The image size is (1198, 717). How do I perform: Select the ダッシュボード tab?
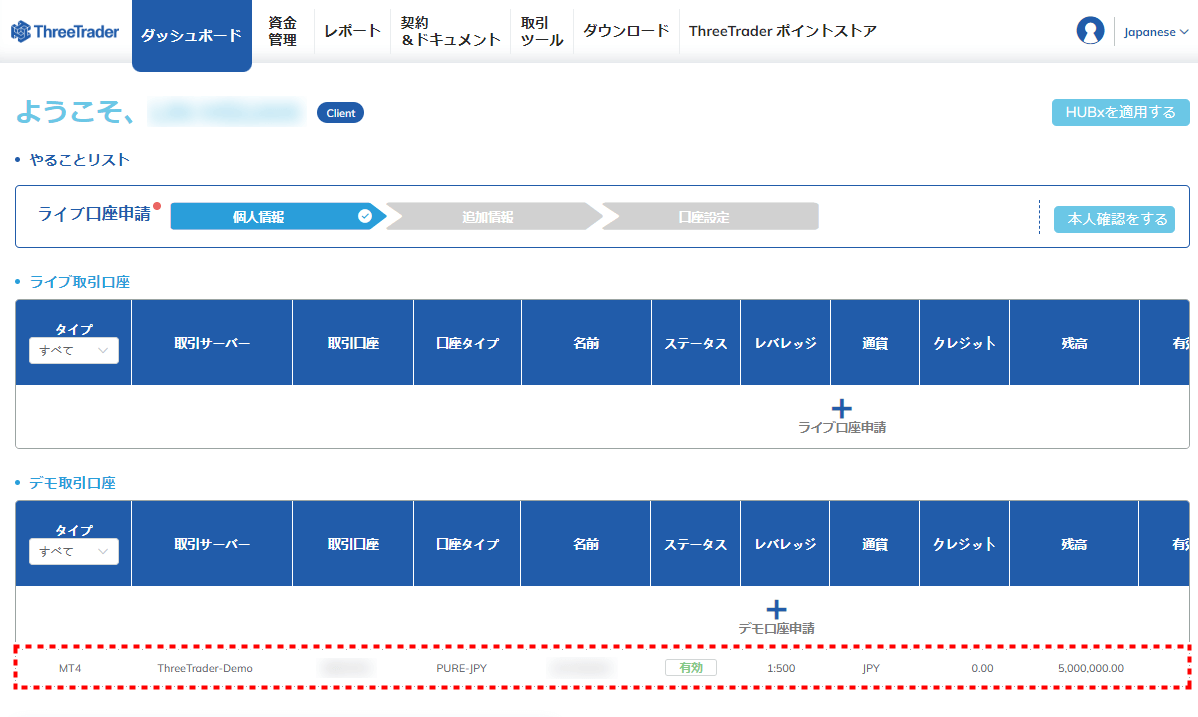(x=192, y=35)
